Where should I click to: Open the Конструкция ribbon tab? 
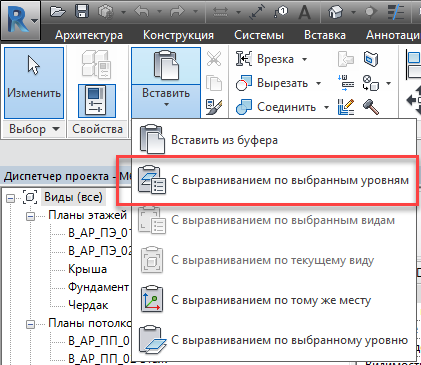[178, 35]
